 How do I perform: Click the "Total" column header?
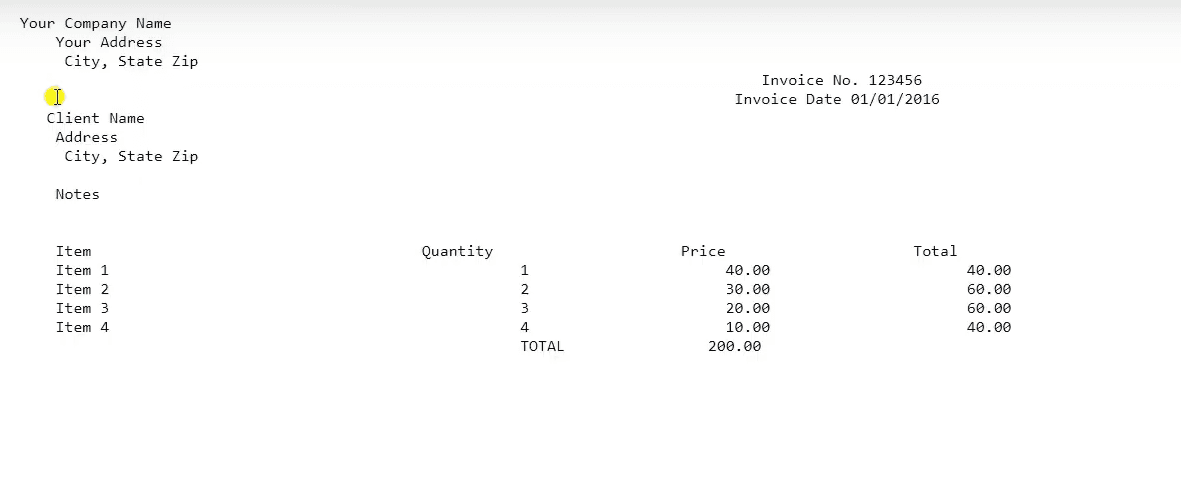coord(935,251)
